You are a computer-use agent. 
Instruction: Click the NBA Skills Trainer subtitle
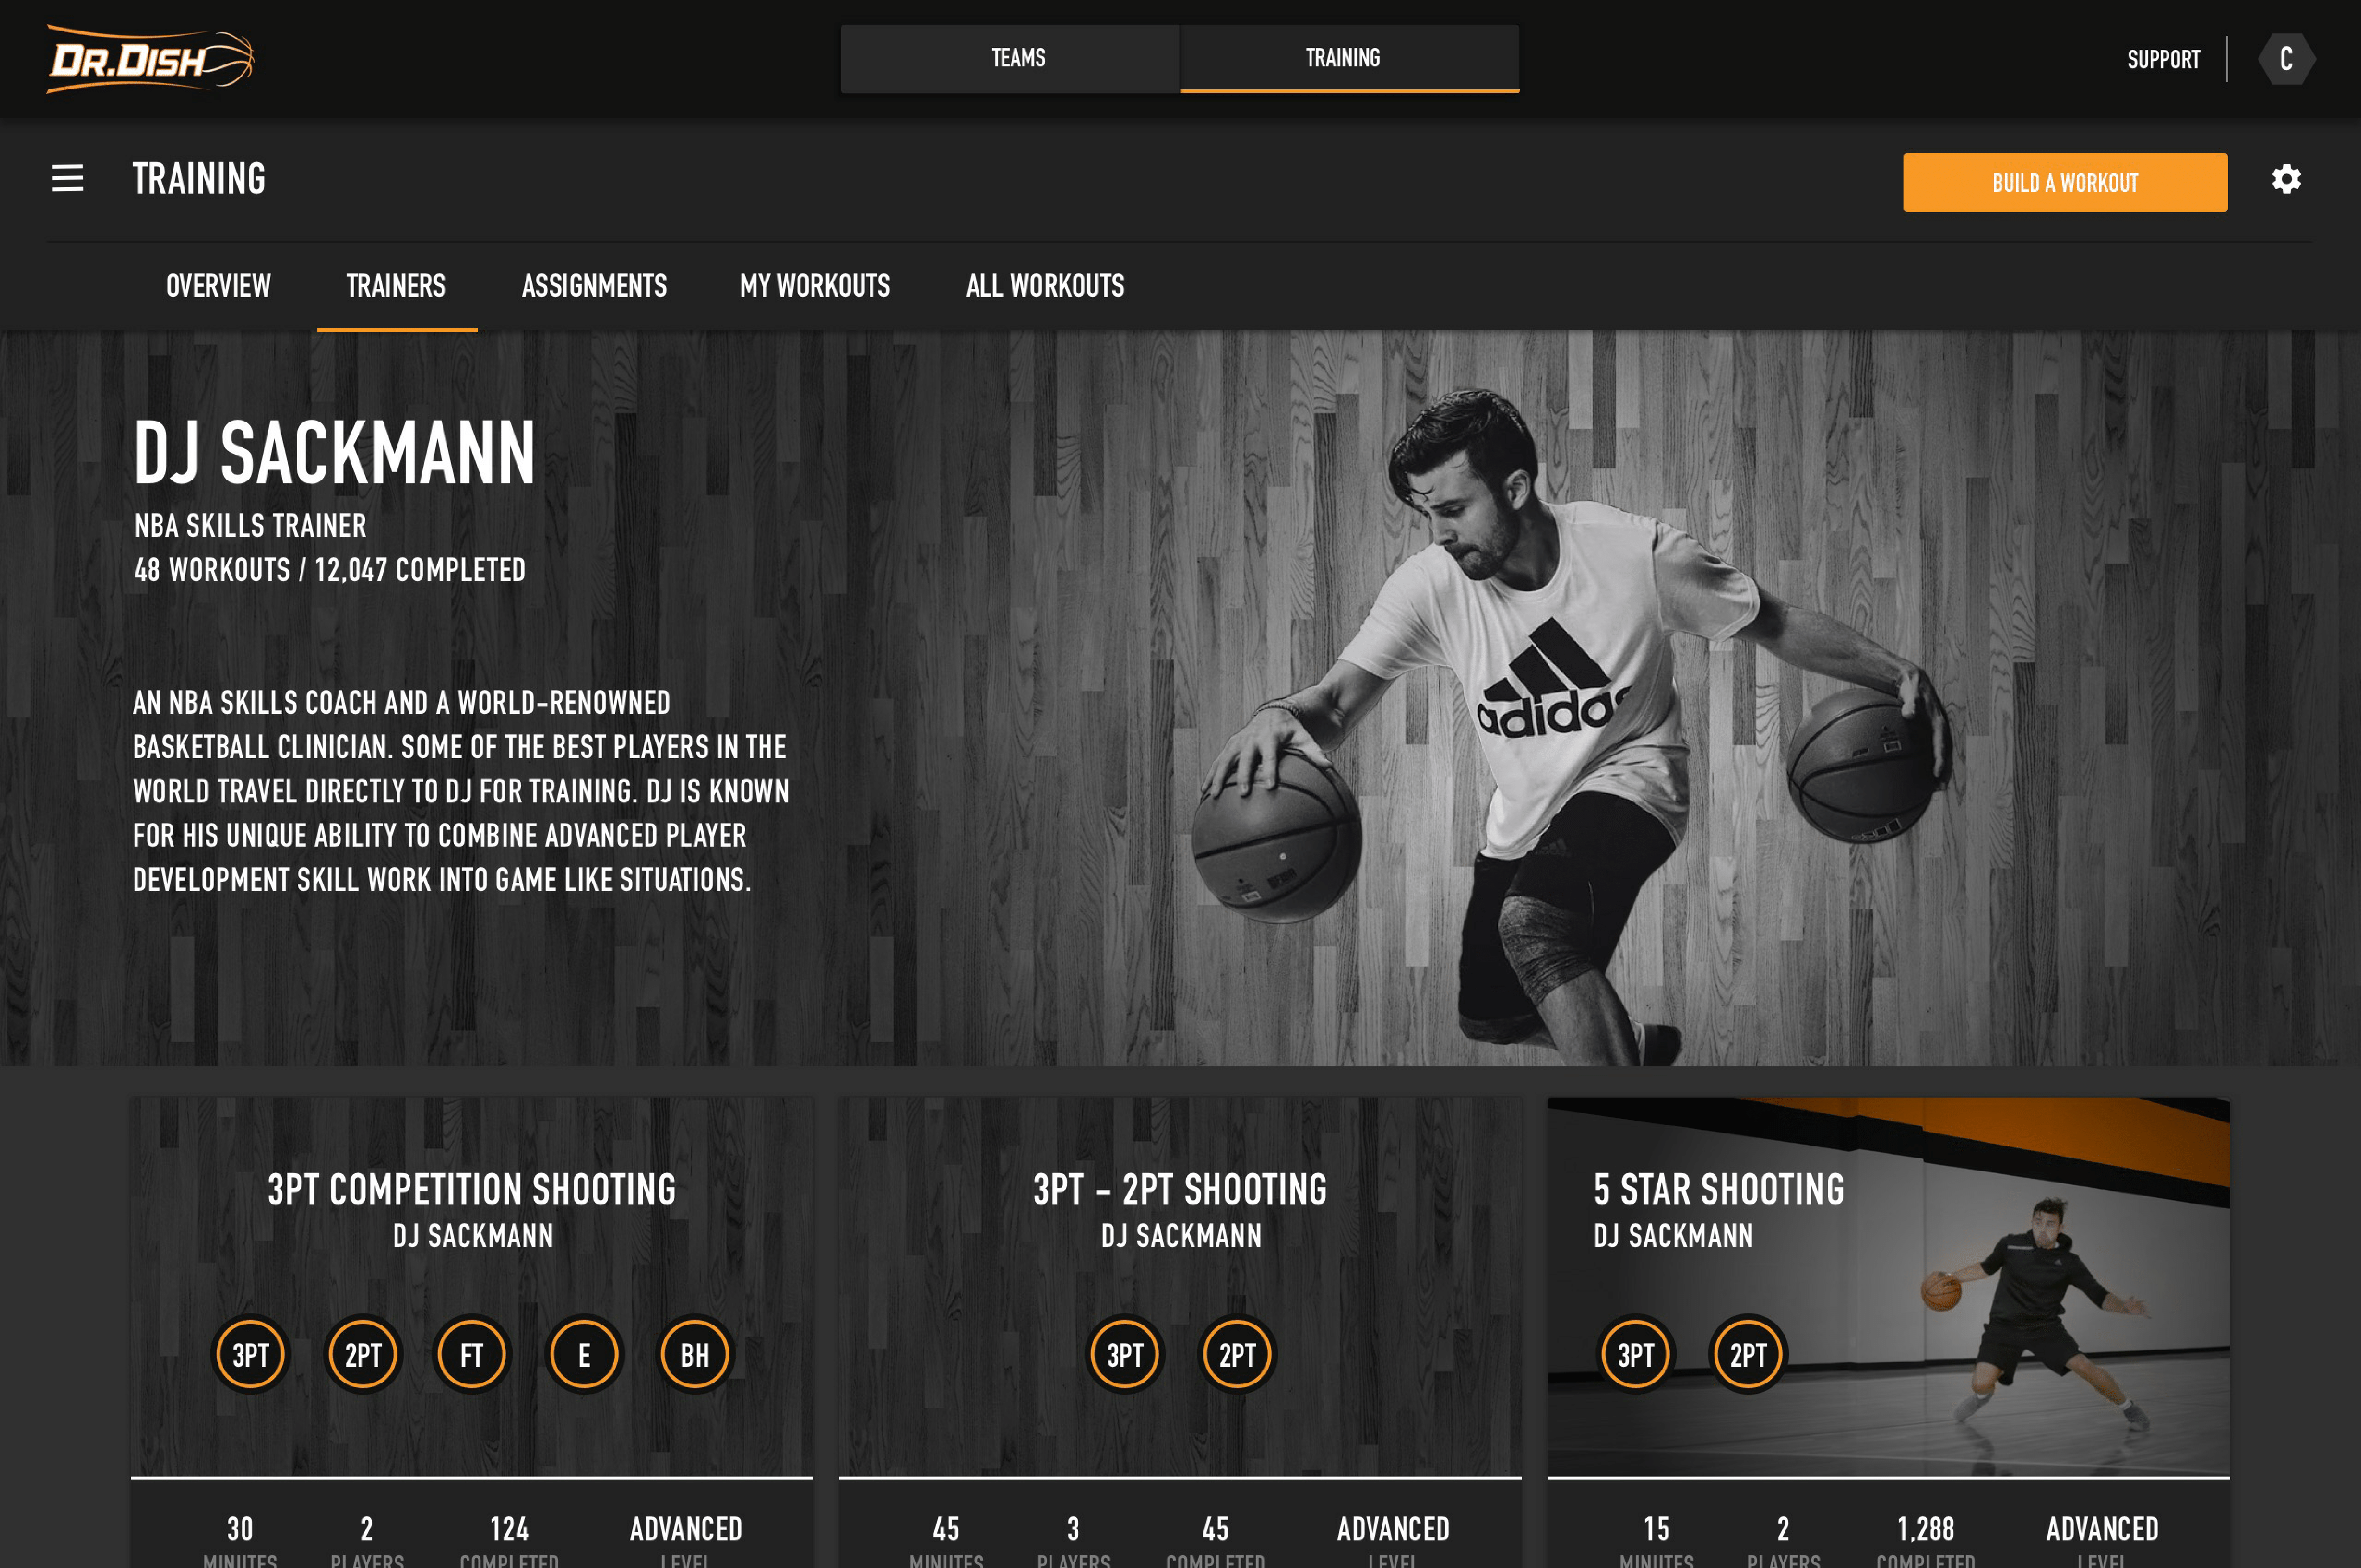pyautogui.click(x=250, y=526)
